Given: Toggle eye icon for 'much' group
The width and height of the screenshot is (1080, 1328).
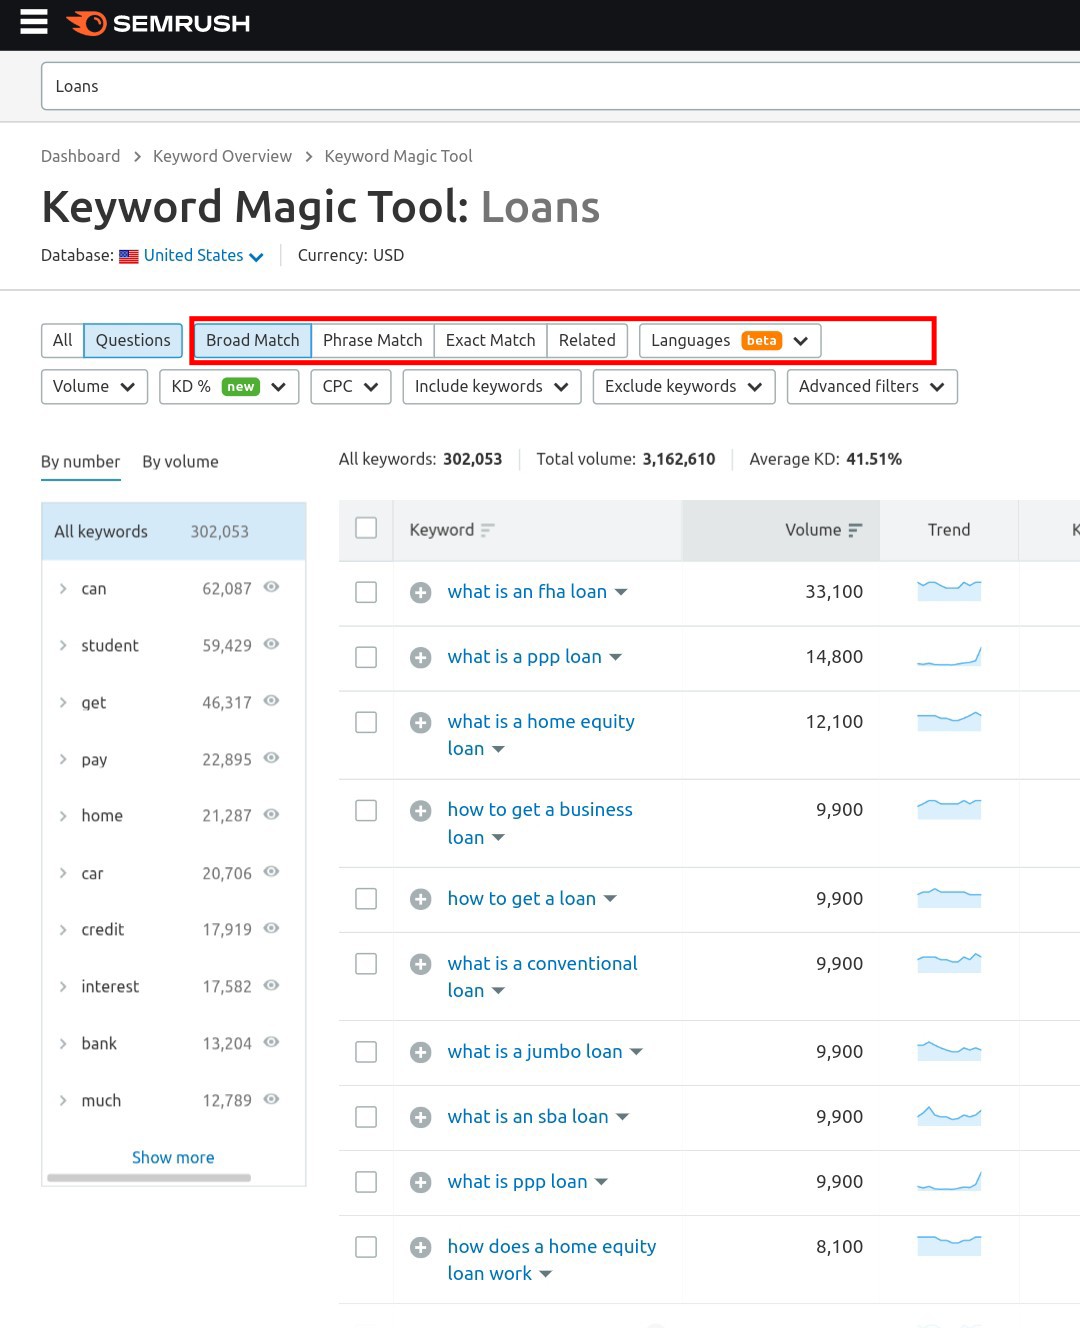Looking at the screenshot, I should (x=271, y=1099).
